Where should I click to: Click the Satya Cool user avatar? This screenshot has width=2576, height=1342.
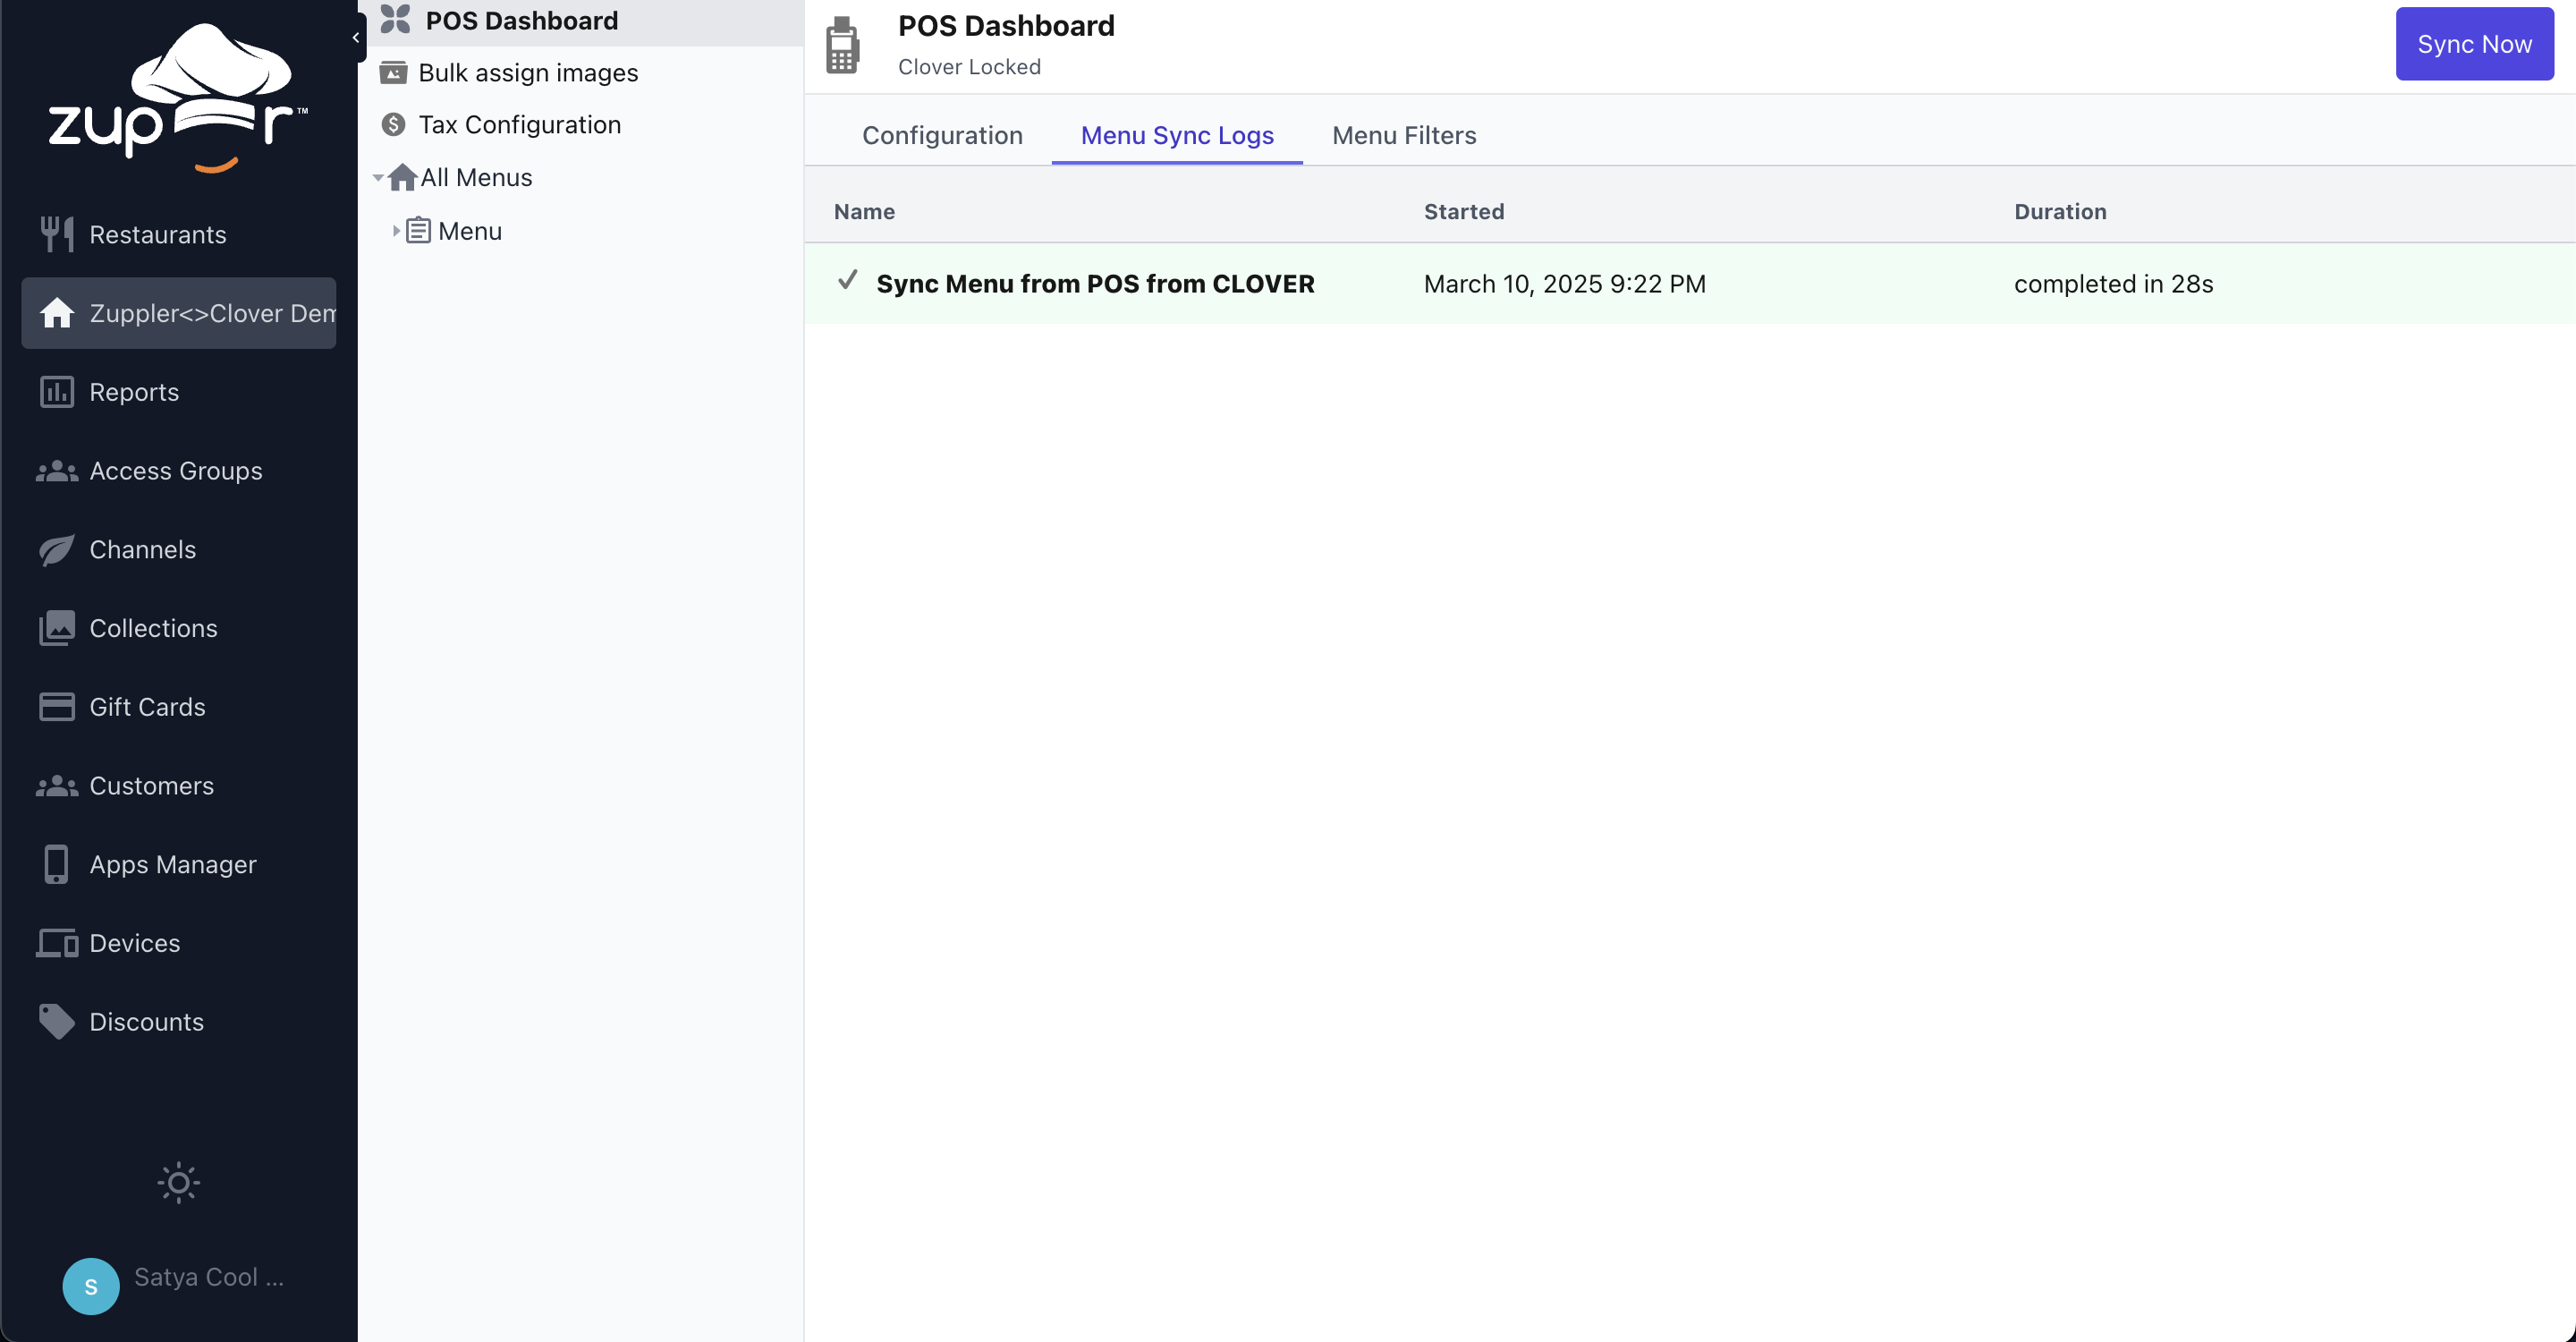(x=91, y=1285)
